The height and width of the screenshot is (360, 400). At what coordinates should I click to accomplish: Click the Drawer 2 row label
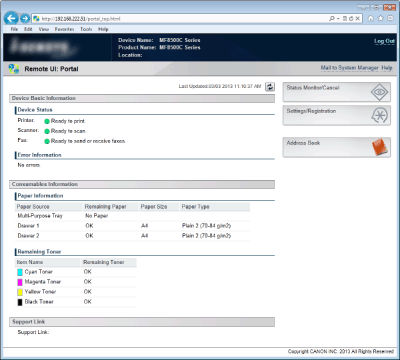pos(28,236)
